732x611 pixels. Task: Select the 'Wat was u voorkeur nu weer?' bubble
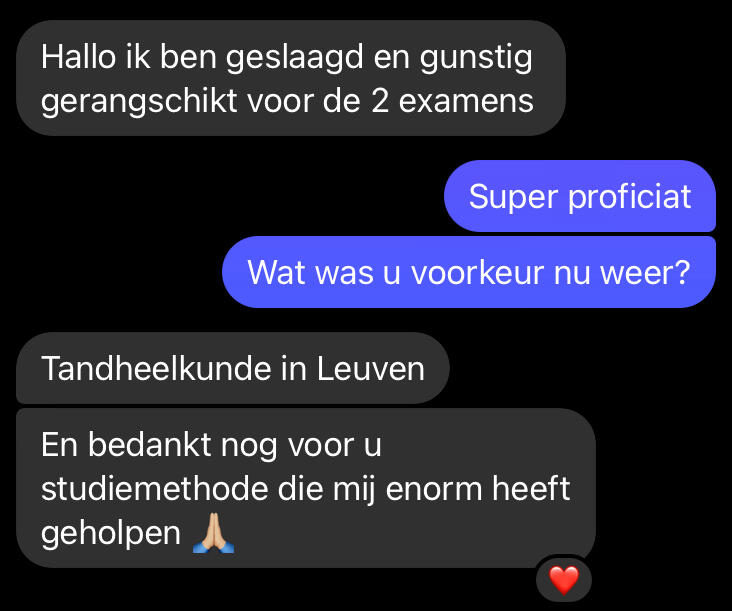(469, 272)
